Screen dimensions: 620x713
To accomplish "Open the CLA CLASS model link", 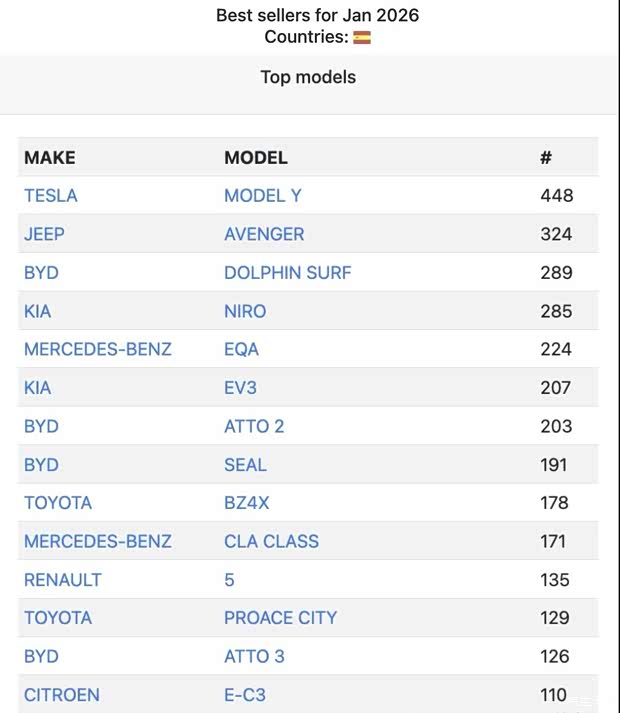I will click(271, 541).
